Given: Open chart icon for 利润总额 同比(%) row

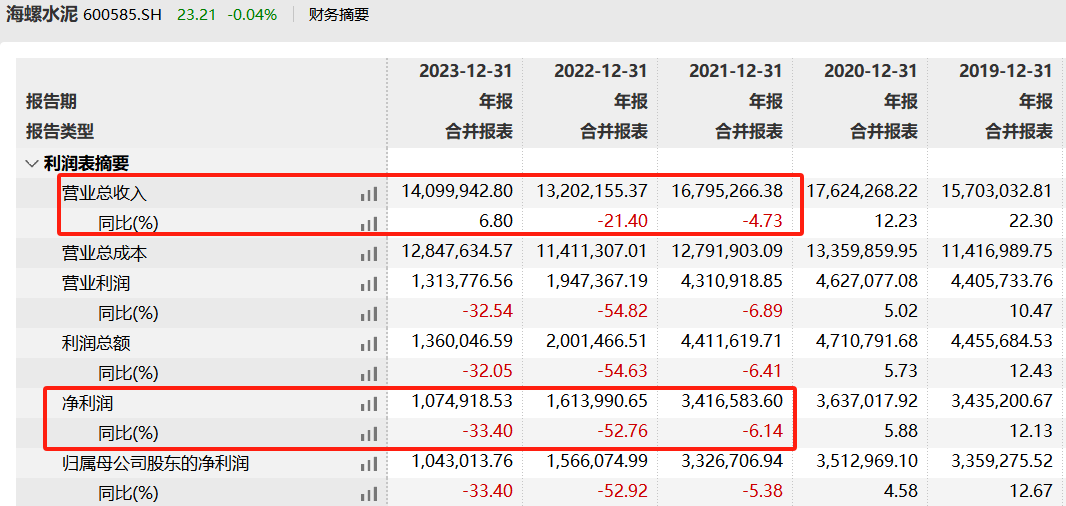Looking at the screenshot, I should point(368,373).
